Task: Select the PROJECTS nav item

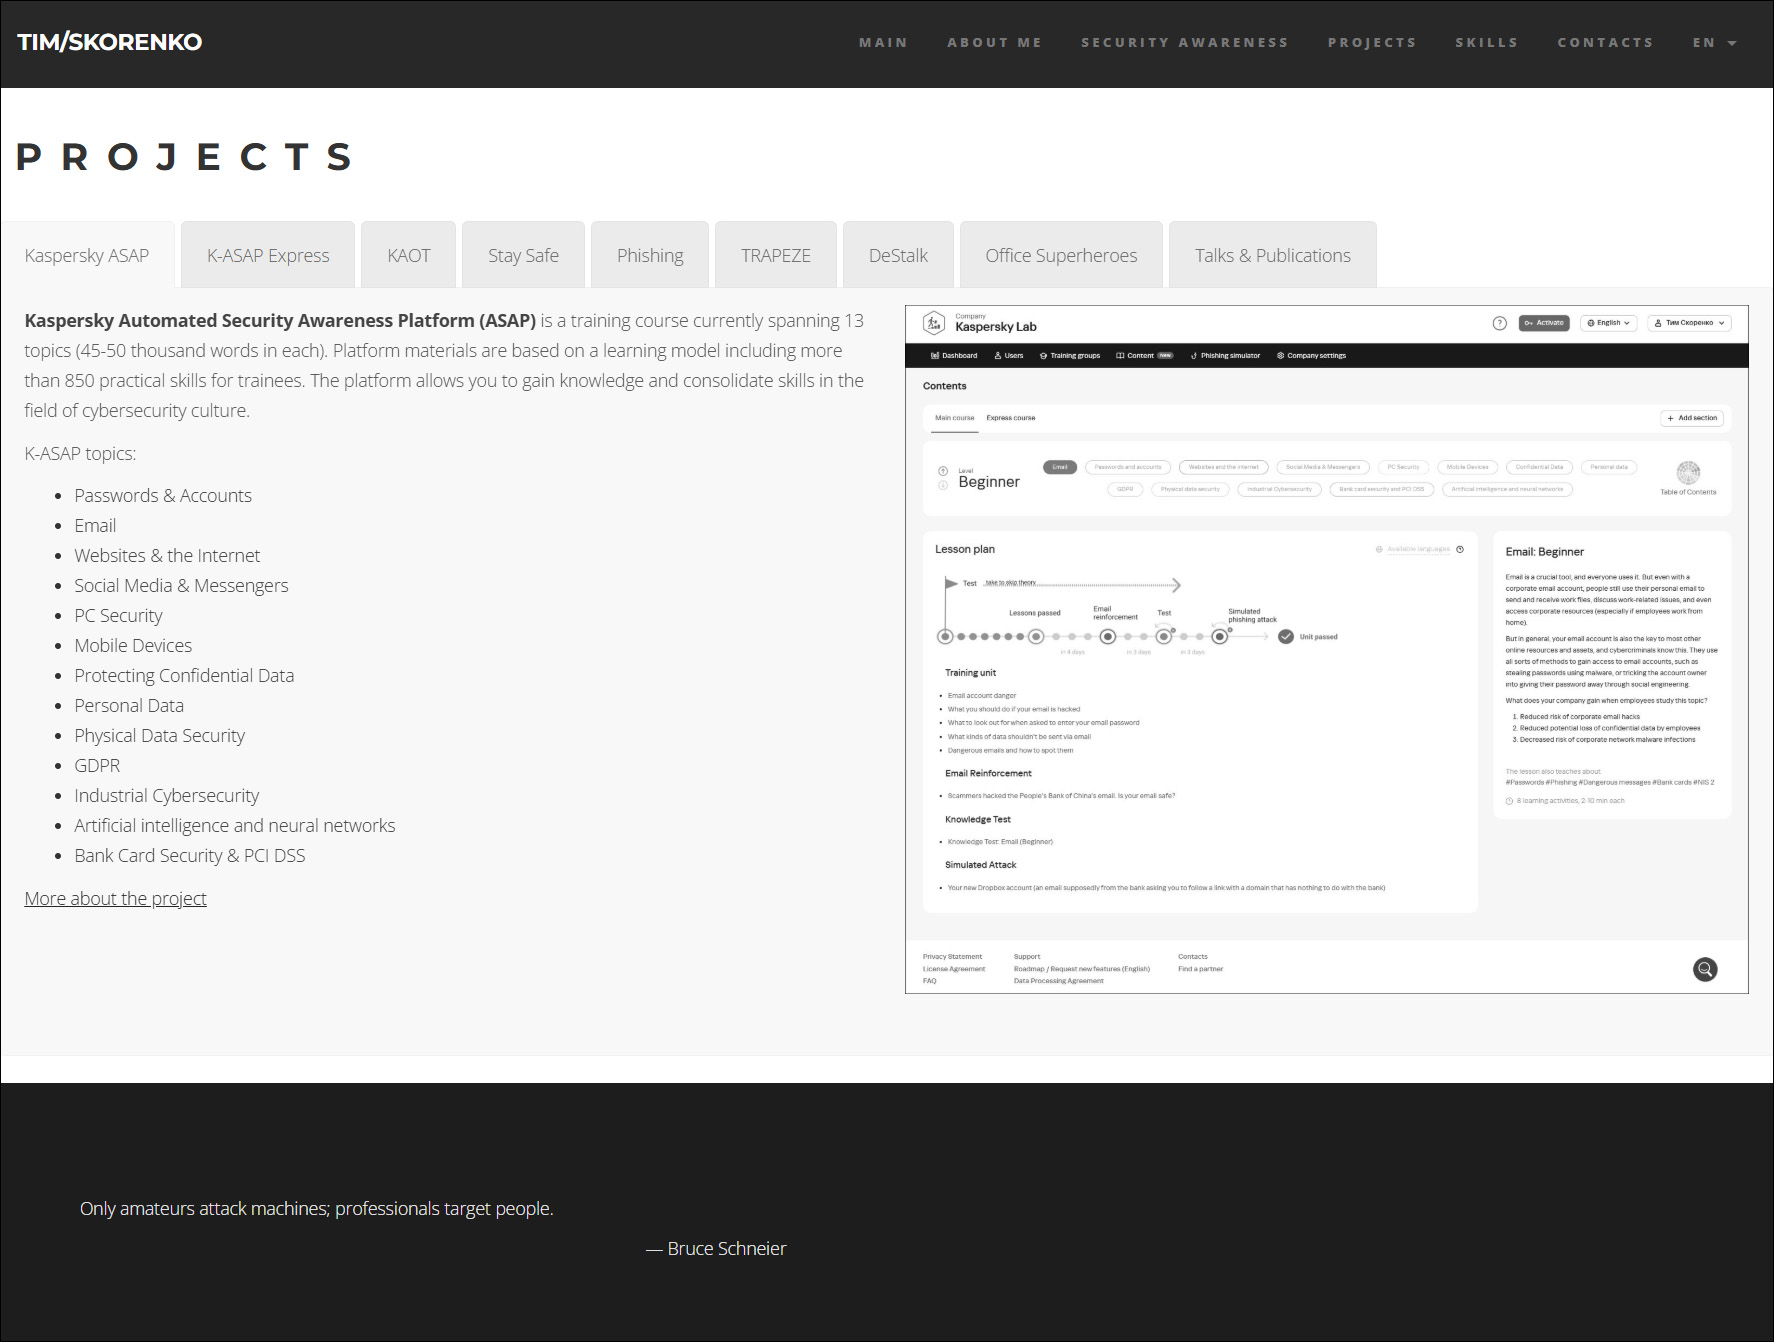Action: tap(1372, 42)
